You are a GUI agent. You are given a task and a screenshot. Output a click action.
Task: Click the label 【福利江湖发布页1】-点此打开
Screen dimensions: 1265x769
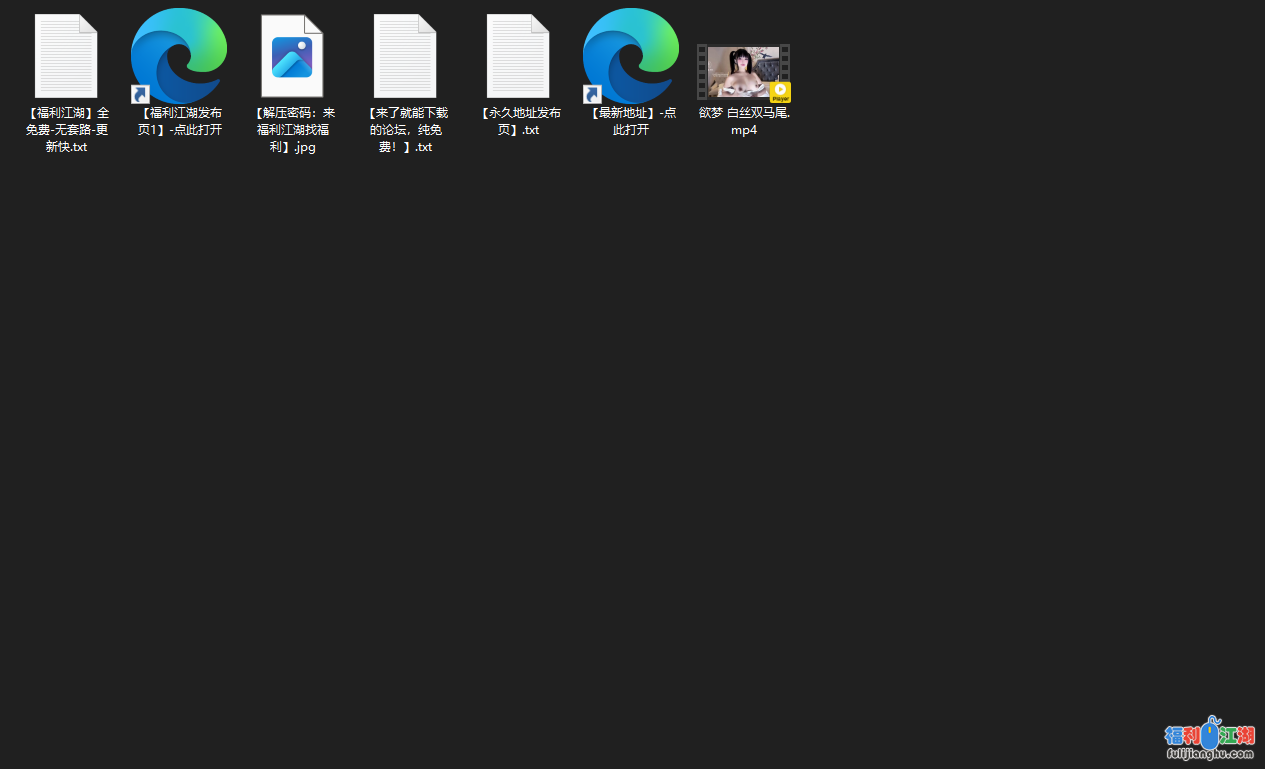coord(180,121)
